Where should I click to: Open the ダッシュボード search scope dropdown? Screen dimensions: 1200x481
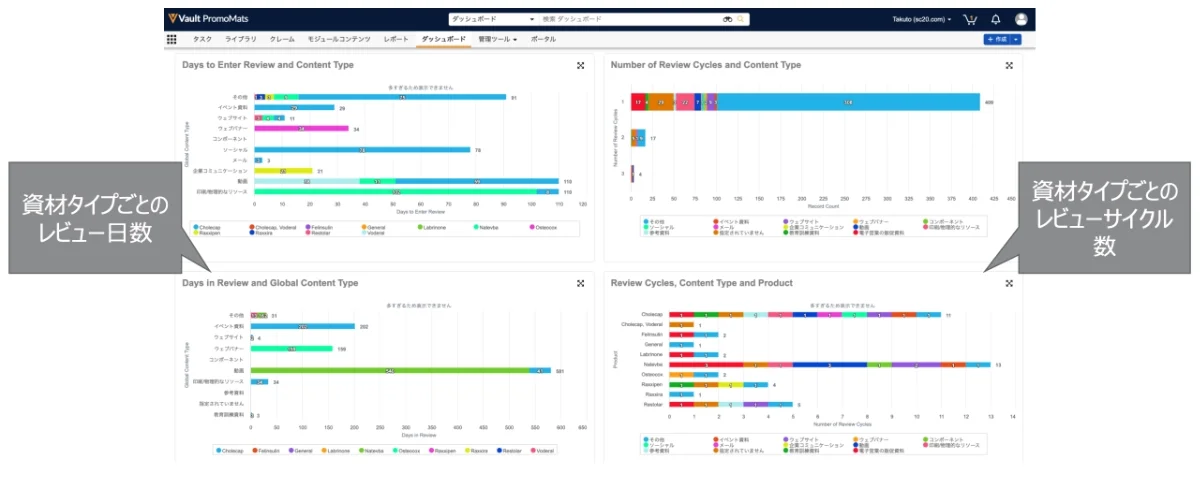(493, 19)
